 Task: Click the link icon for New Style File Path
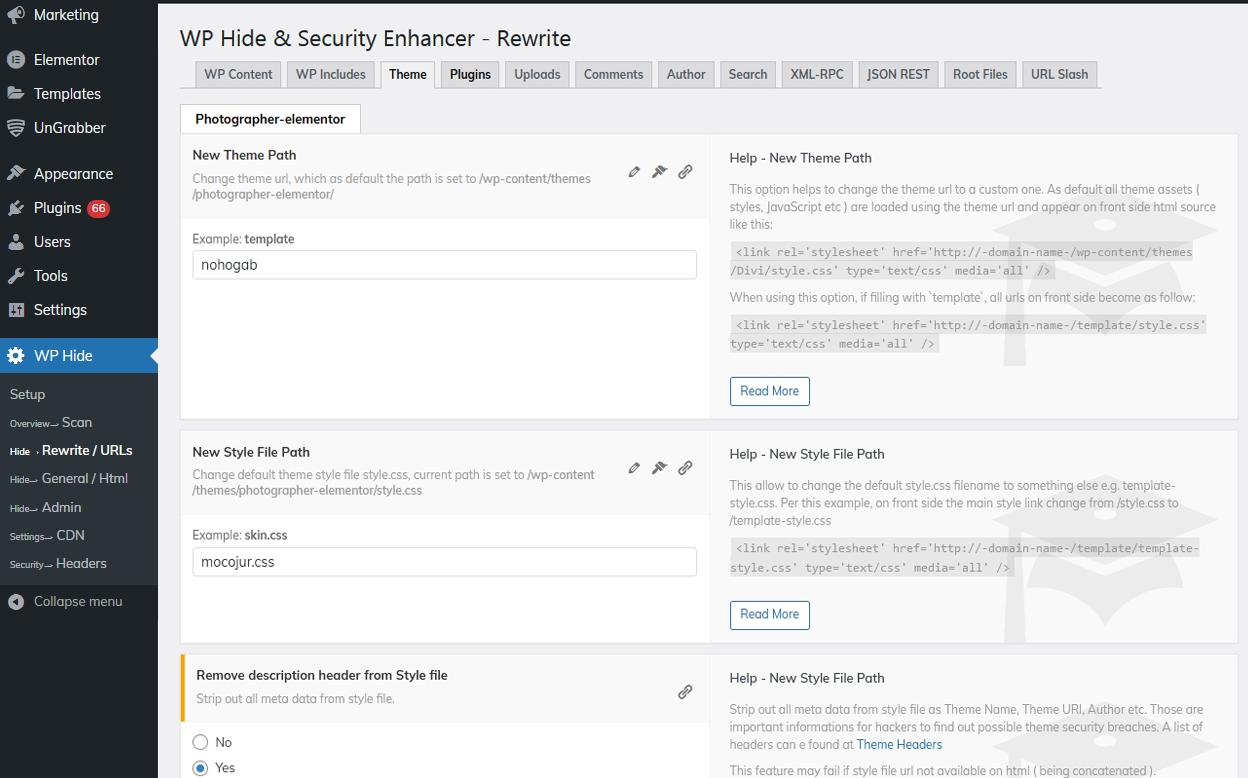685,468
